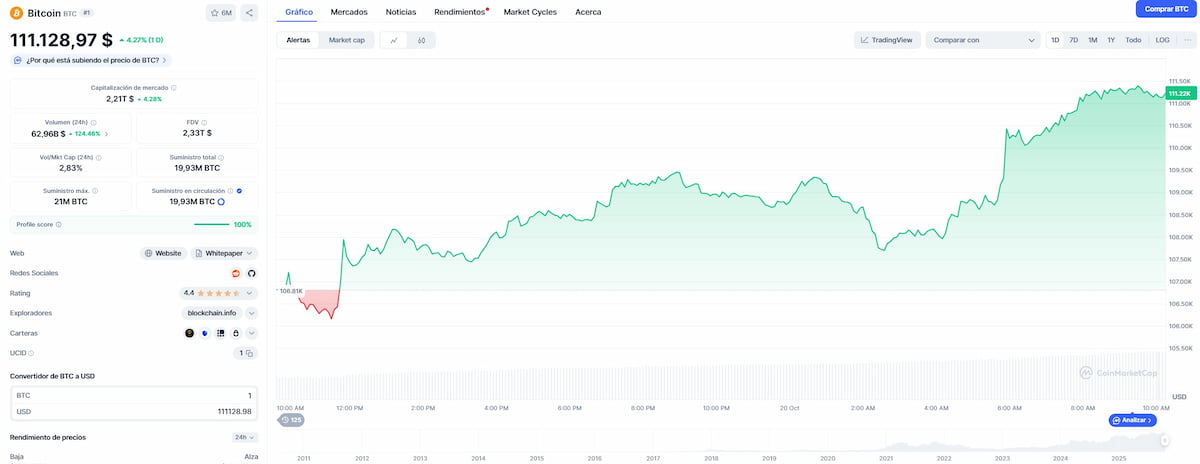Screen dimensions: 1200x464
Task: Open the blue shield wallet icon
Action: click(x=205, y=333)
